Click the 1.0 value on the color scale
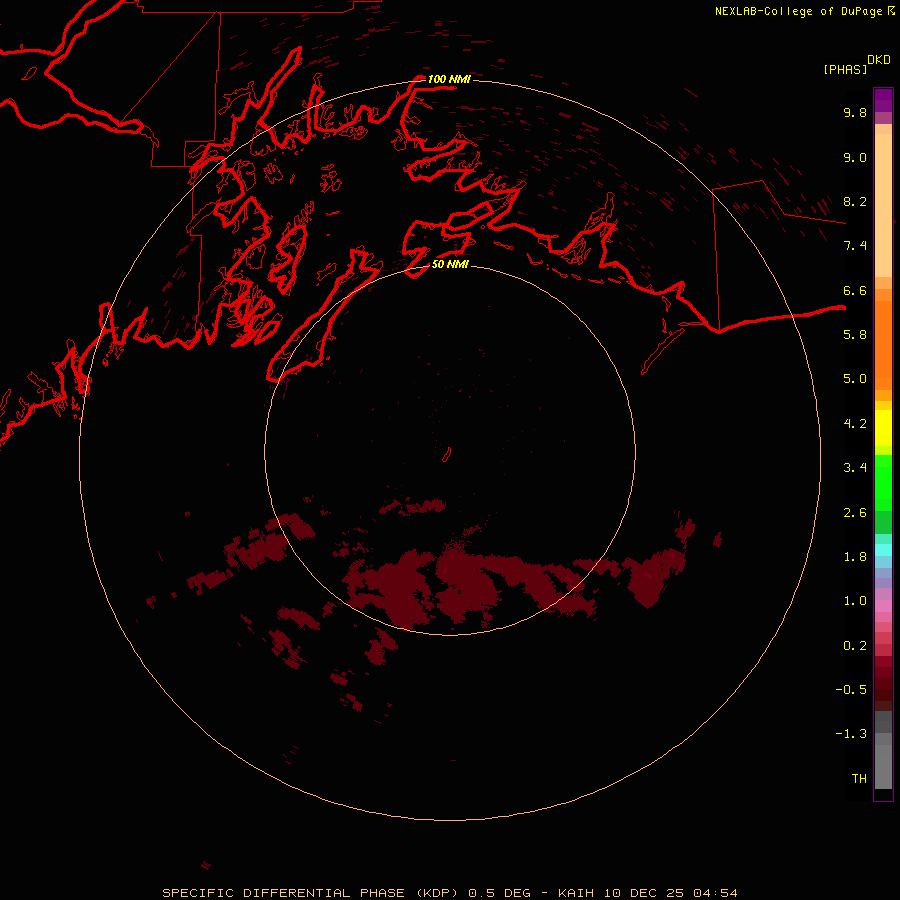 [x=855, y=601]
